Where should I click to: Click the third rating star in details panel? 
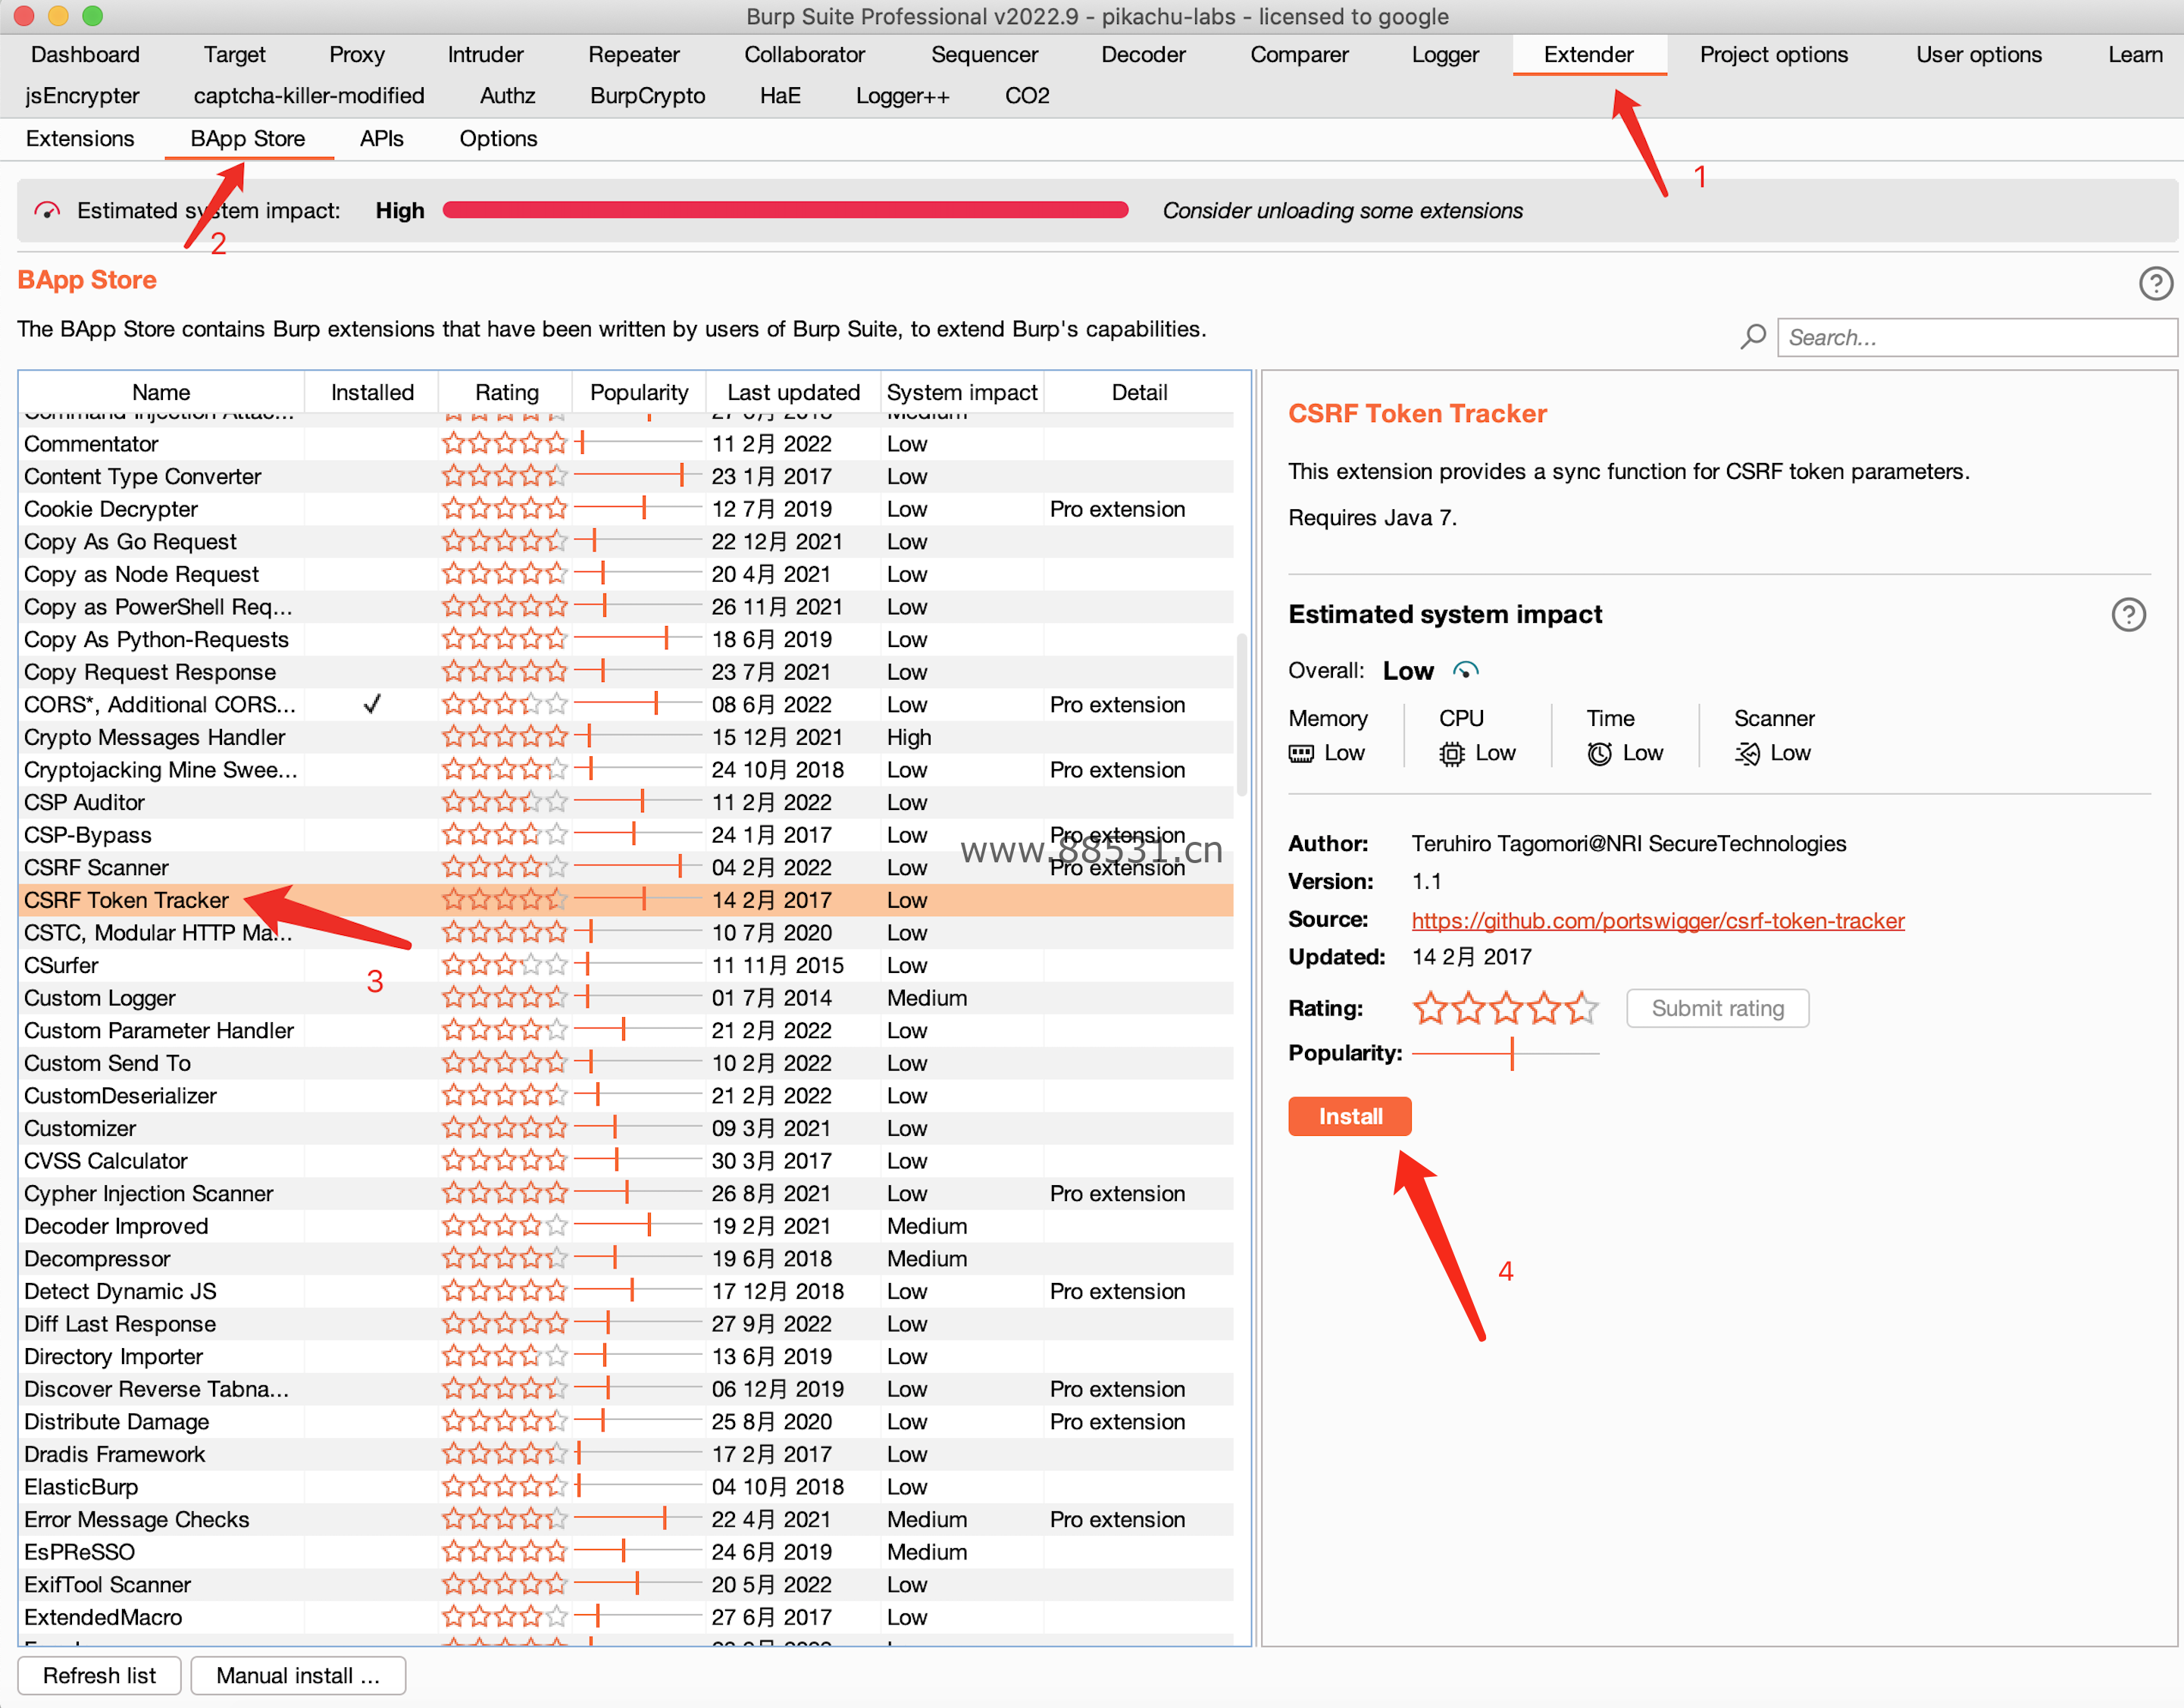(x=1506, y=1008)
